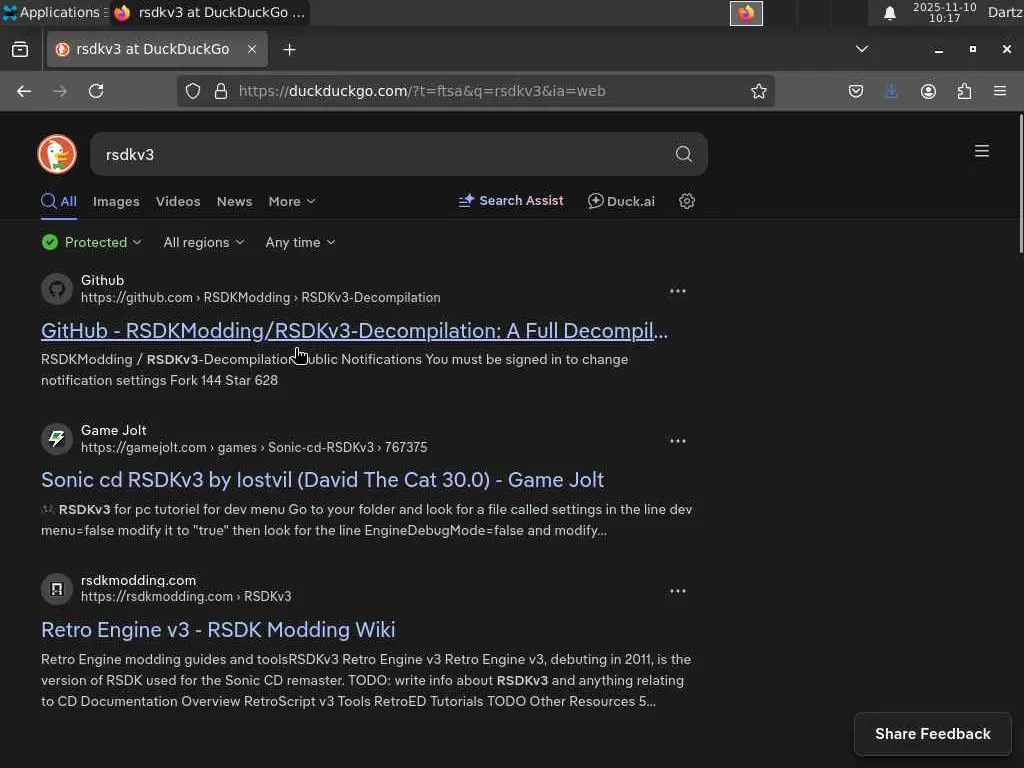
Task: Click the DuckDuckGo logo
Action: (57, 154)
